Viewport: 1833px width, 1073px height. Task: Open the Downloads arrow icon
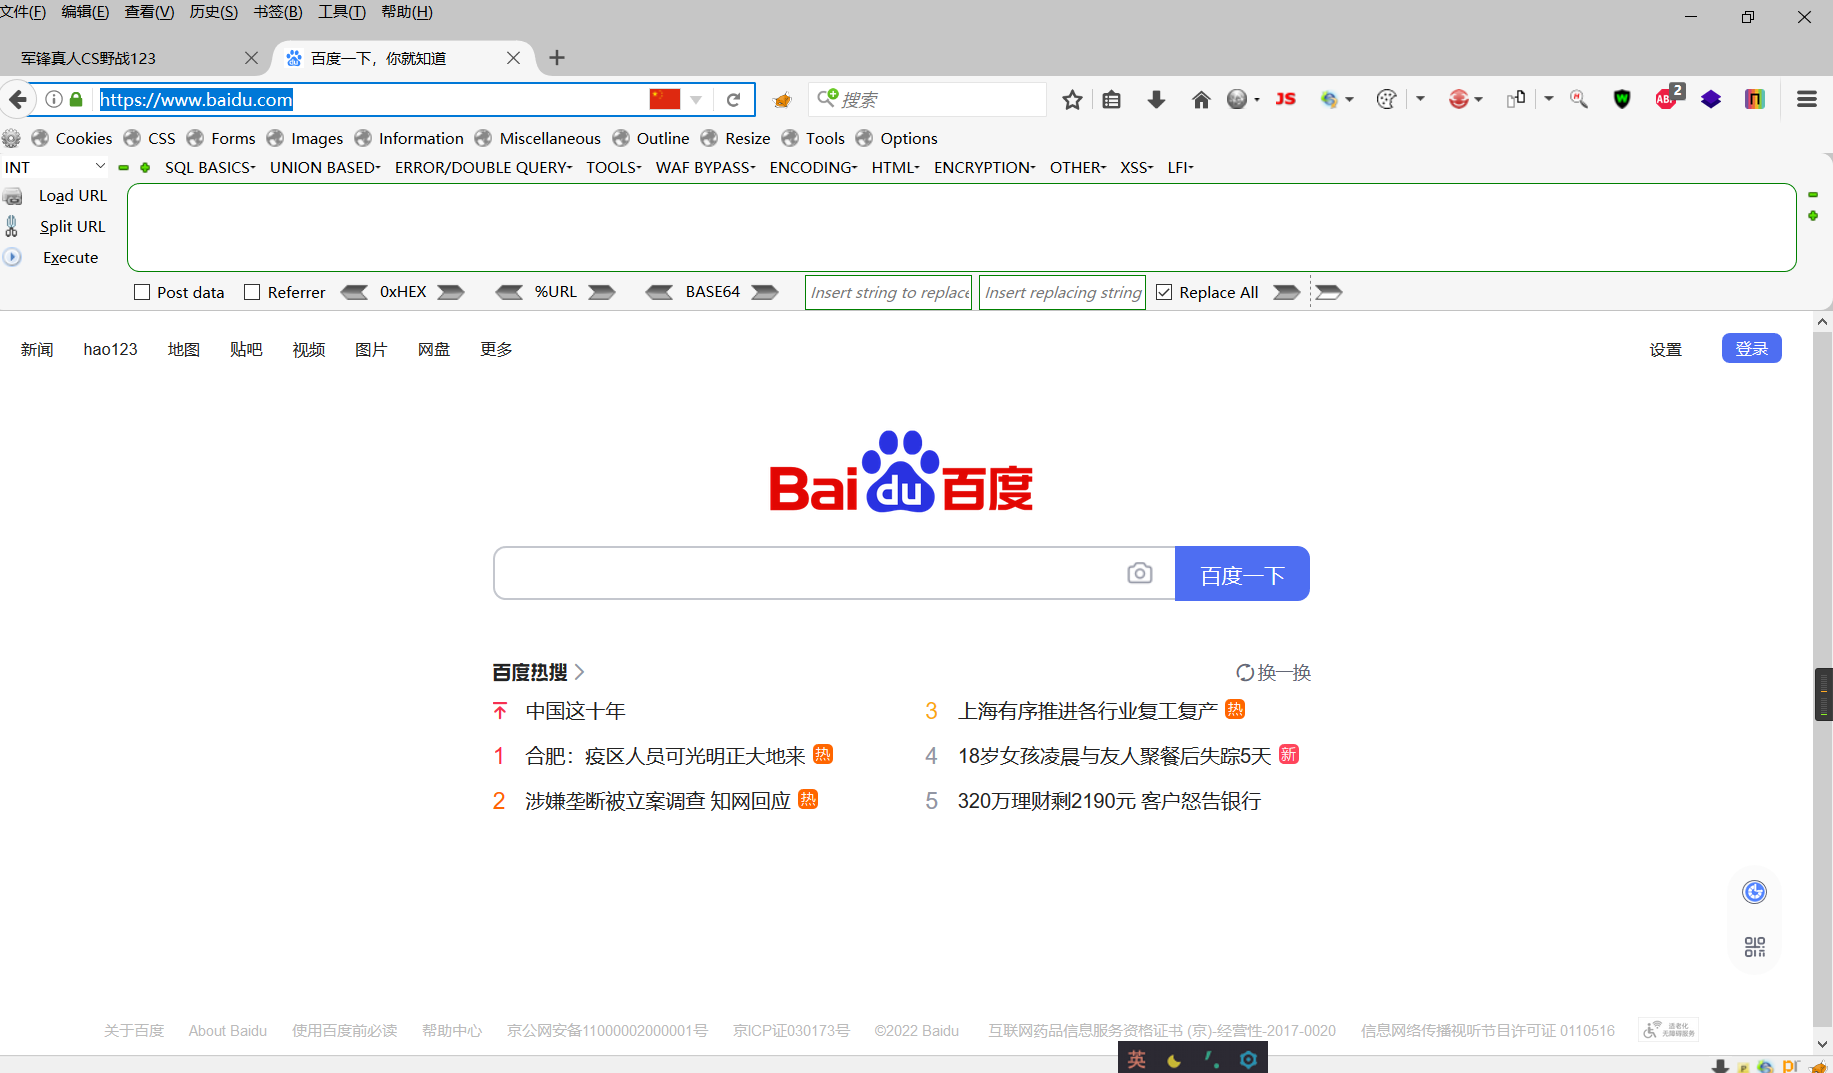coord(1156,99)
